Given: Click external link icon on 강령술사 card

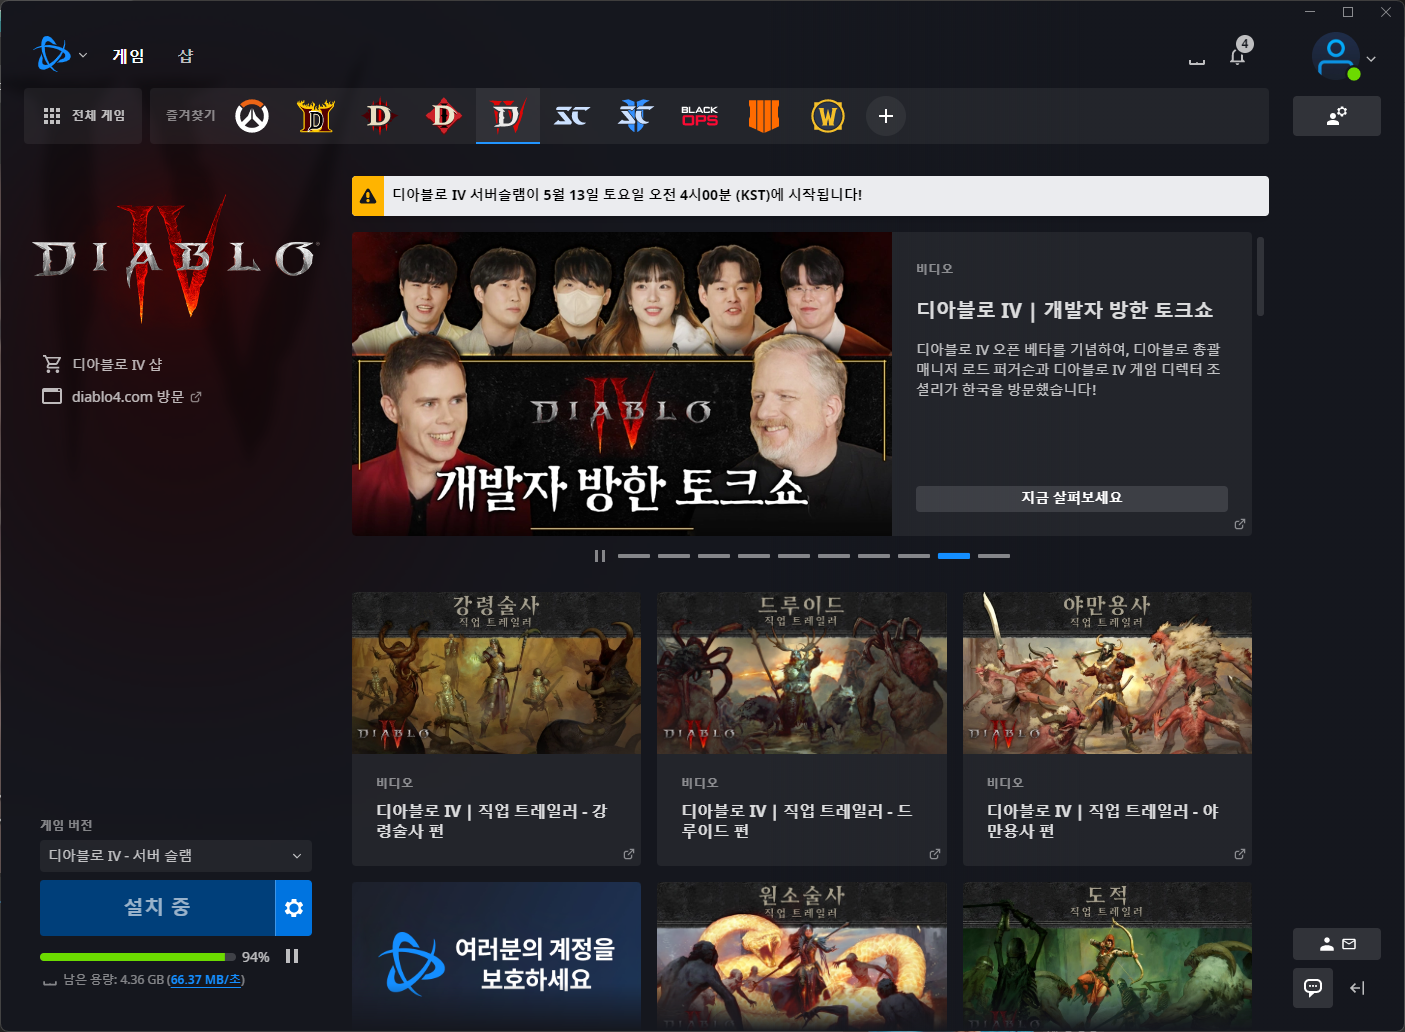Looking at the screenshot, I should point(629,854).
